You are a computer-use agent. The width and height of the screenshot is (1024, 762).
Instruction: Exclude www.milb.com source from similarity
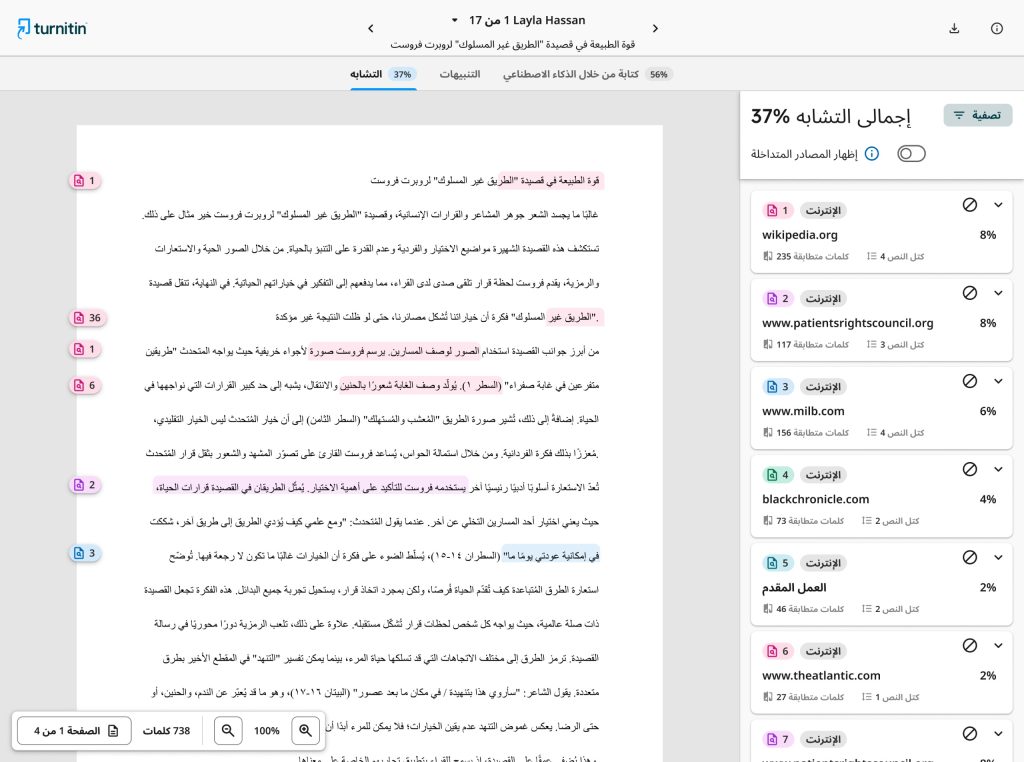coord(970,381)
